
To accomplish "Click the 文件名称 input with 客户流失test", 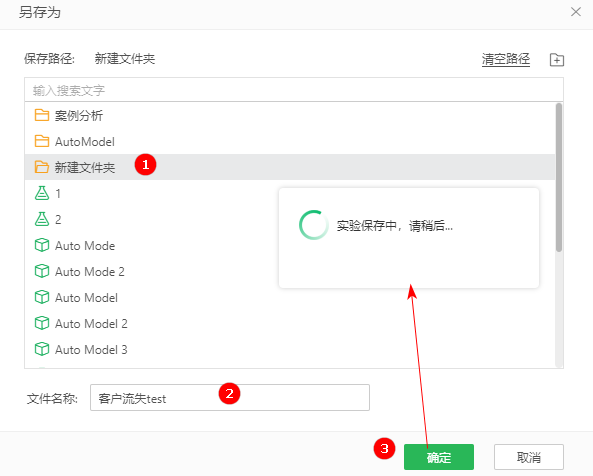I will point(230,397).
